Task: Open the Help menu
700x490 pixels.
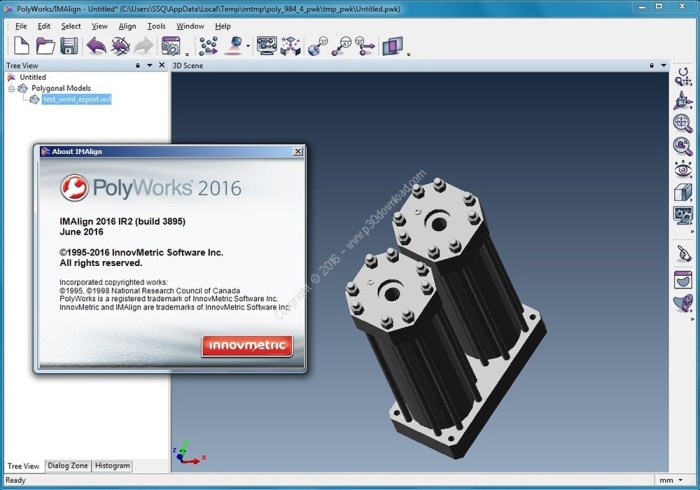Action: pos(223,26)
